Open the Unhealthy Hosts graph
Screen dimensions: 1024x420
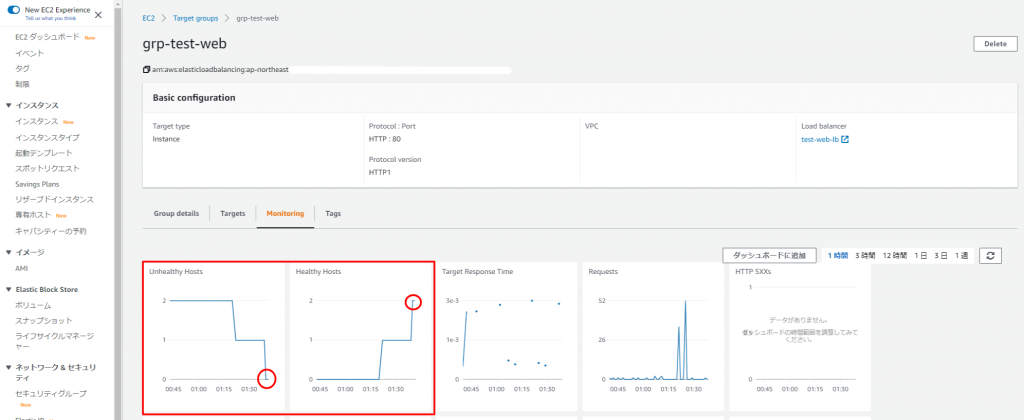[214, 336]
